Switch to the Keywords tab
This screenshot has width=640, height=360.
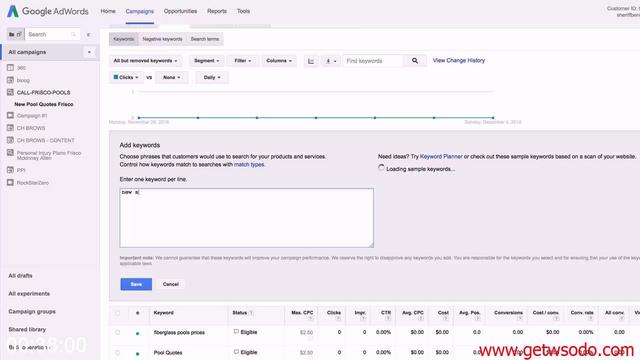coord(124,39)
